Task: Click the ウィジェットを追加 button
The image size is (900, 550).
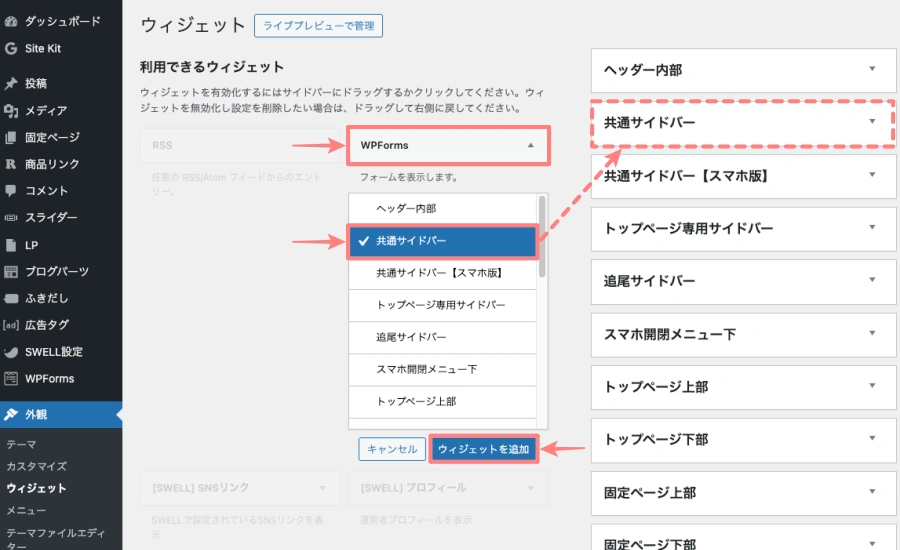Action: pyautogui.click(x=484, y=449)
